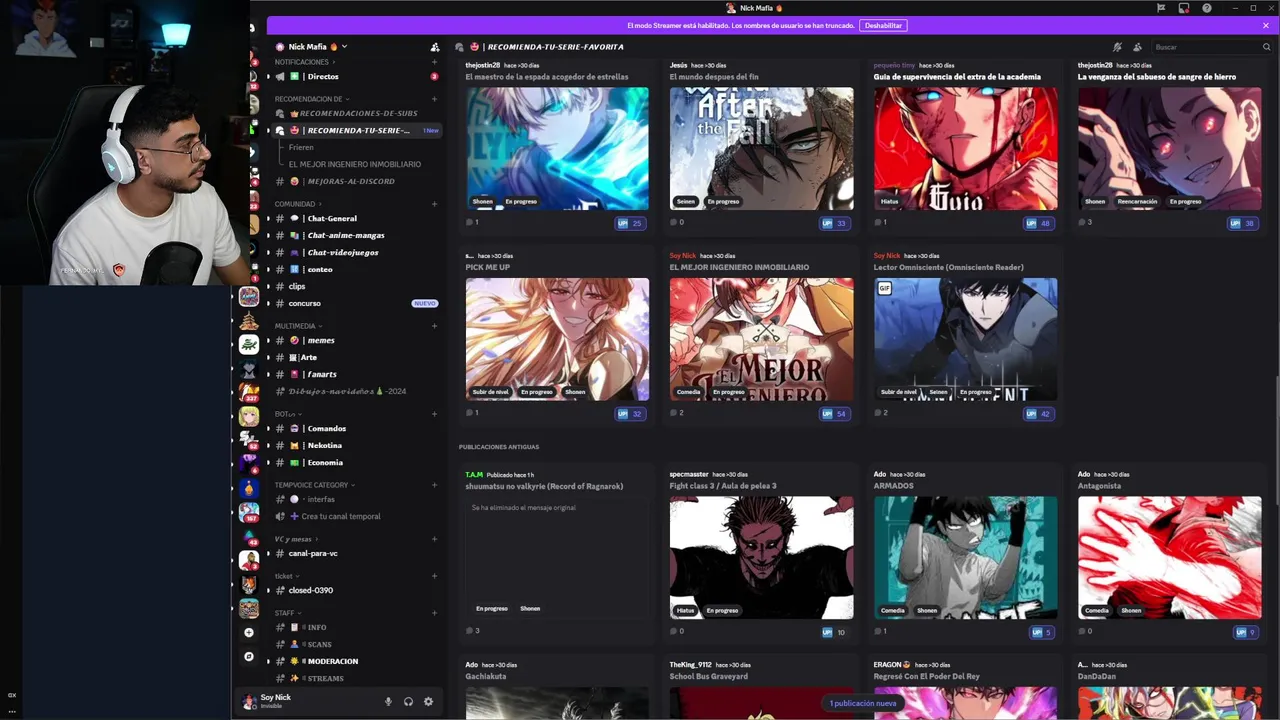1280x720 pixels.
Task: Click the add a server plus icon
Action: click(249, 632)
